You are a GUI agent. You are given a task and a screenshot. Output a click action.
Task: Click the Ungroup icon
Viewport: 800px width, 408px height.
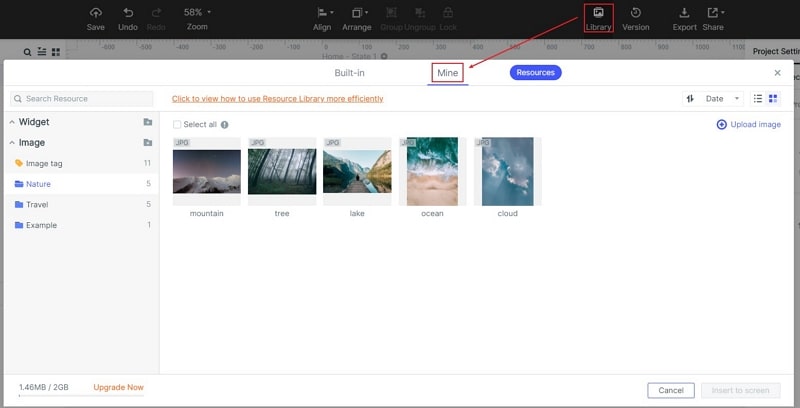click(420, 13)
